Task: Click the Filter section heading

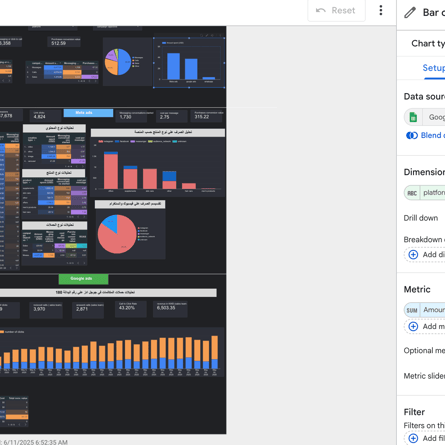Action: [x=414, y=412]
